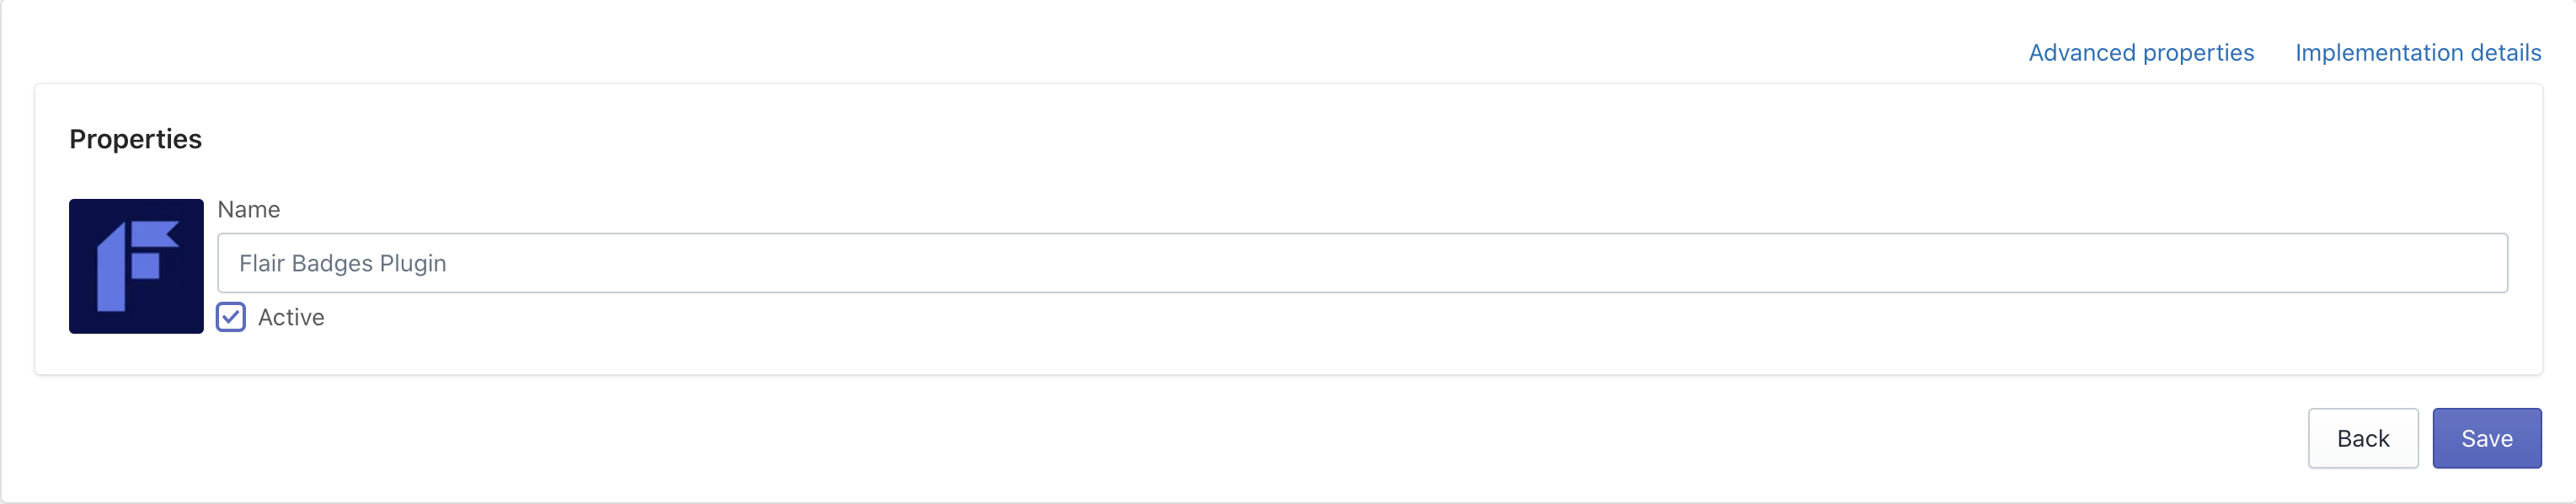Click the Active checkbox label text
The height and width of the screenshot is (504, 2576).
(291, 317)
